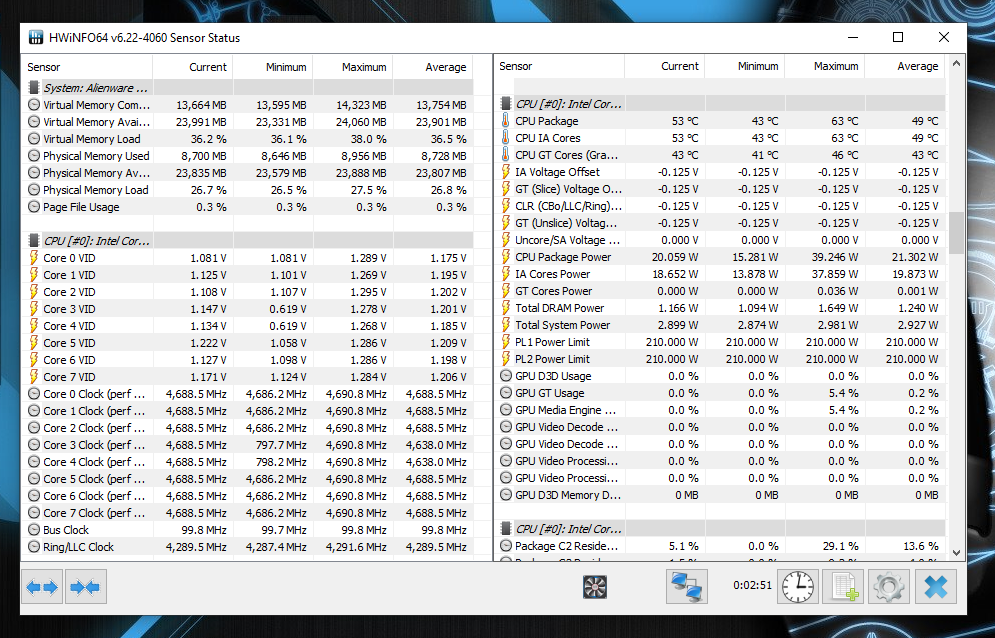Click the CPU Package thermometer icon
Image resolution: width=995 pixels, height=638 pixels.
[506, 121]
